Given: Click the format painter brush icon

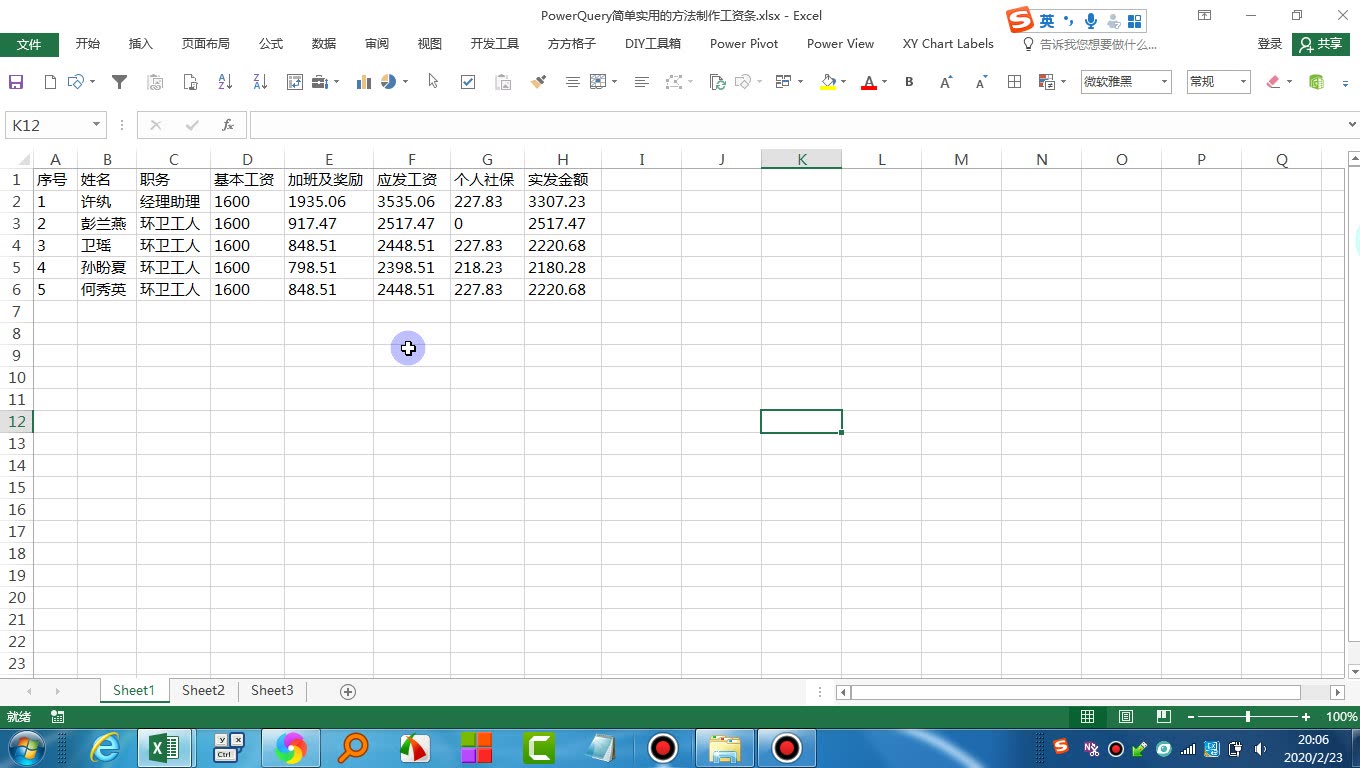Looking at the screenshot, I should click(538, 82).
